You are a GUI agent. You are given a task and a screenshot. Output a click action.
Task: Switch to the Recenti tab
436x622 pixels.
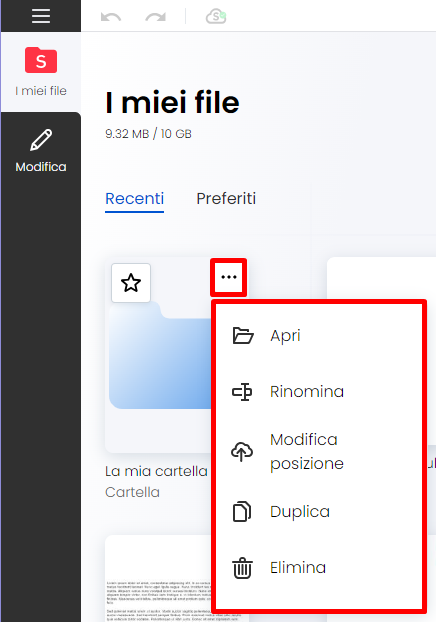click(x=134, y=198)
